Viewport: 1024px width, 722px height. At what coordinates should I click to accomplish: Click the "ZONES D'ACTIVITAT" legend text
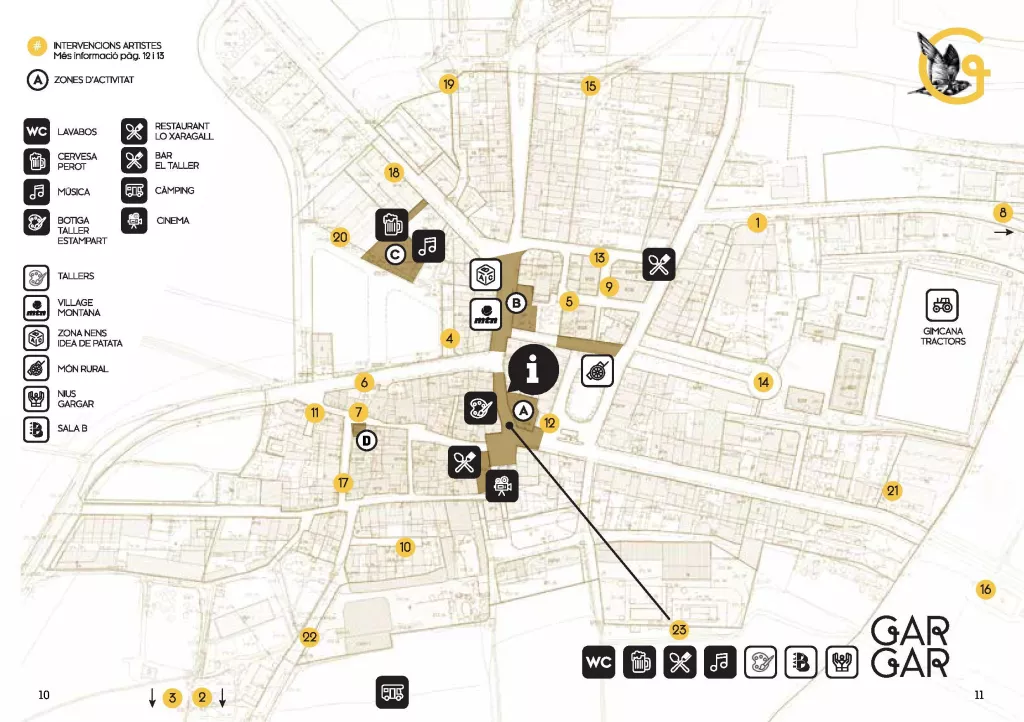click(x=94, y=80)
